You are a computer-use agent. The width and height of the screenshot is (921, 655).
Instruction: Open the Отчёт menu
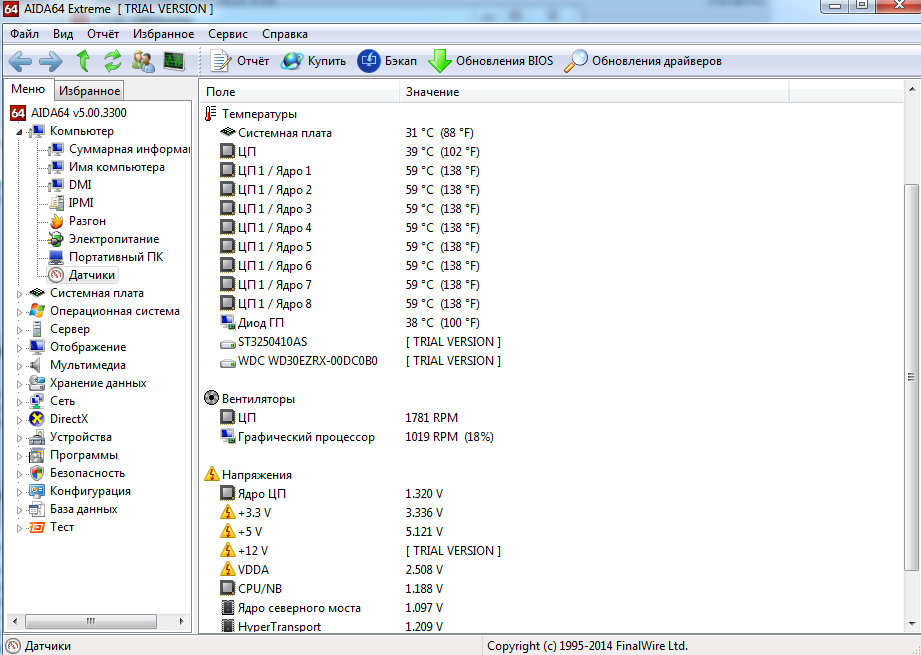point(103,34)
